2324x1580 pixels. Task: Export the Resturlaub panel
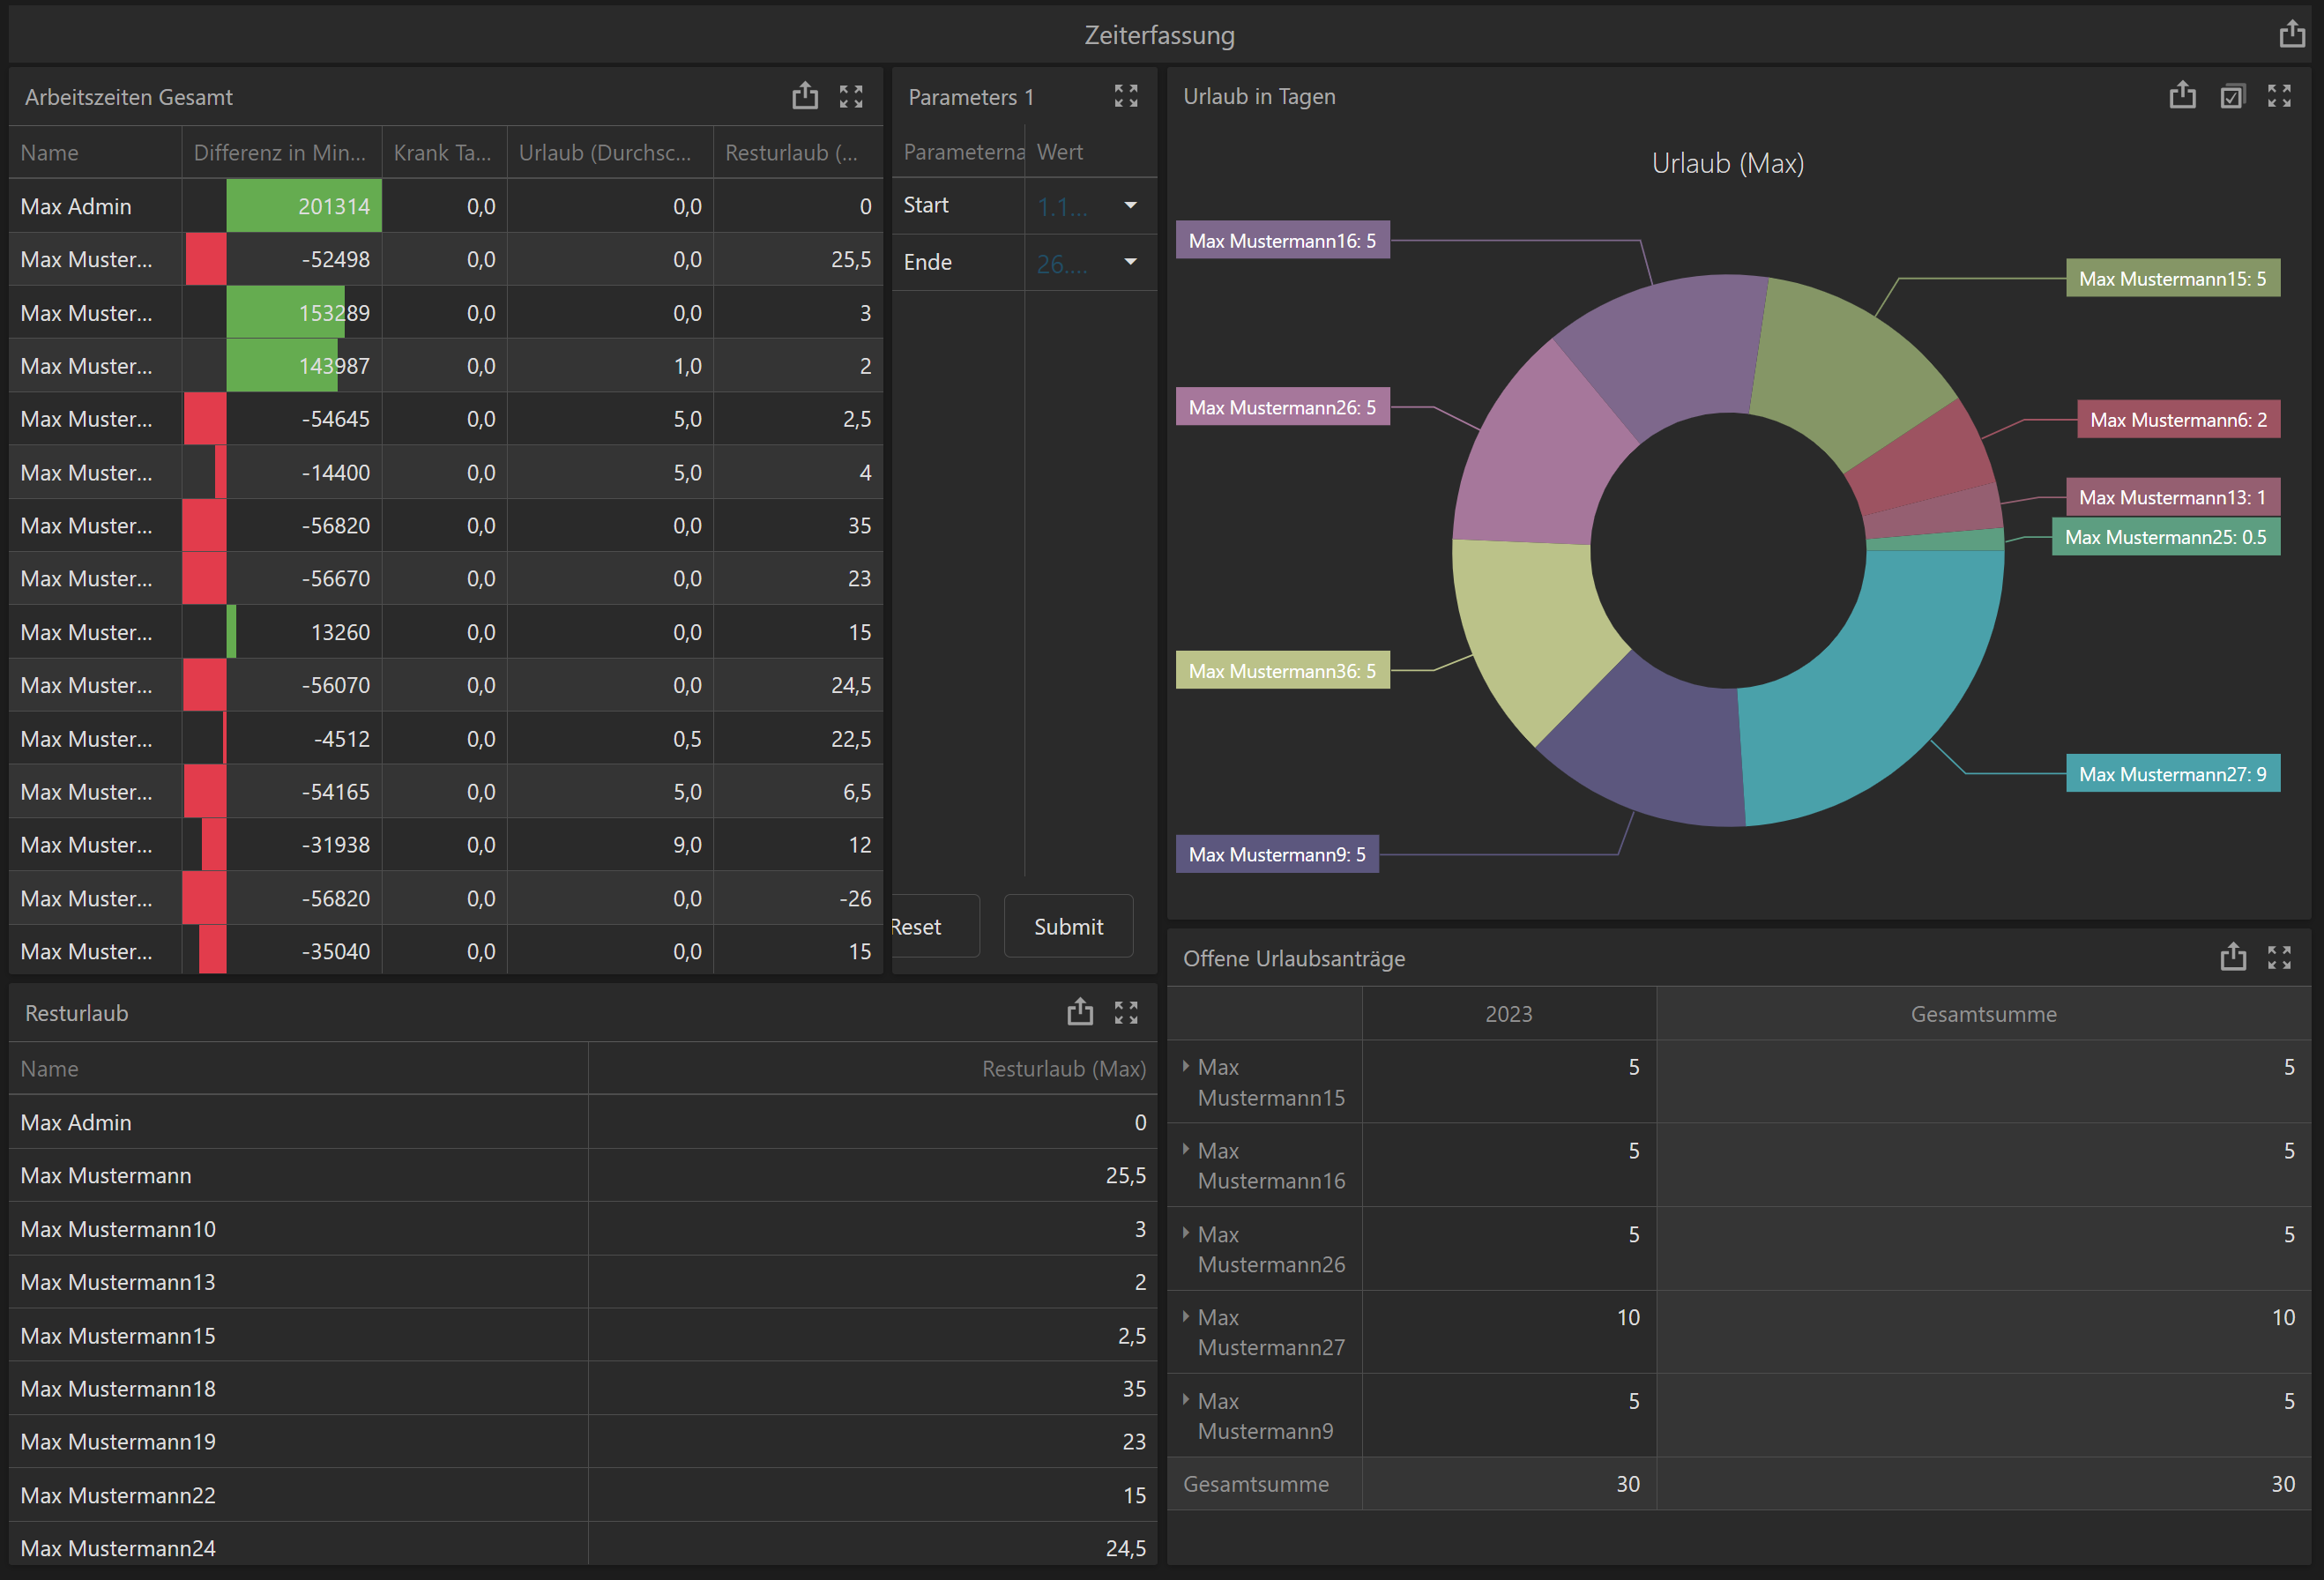click(1080, 1012)
